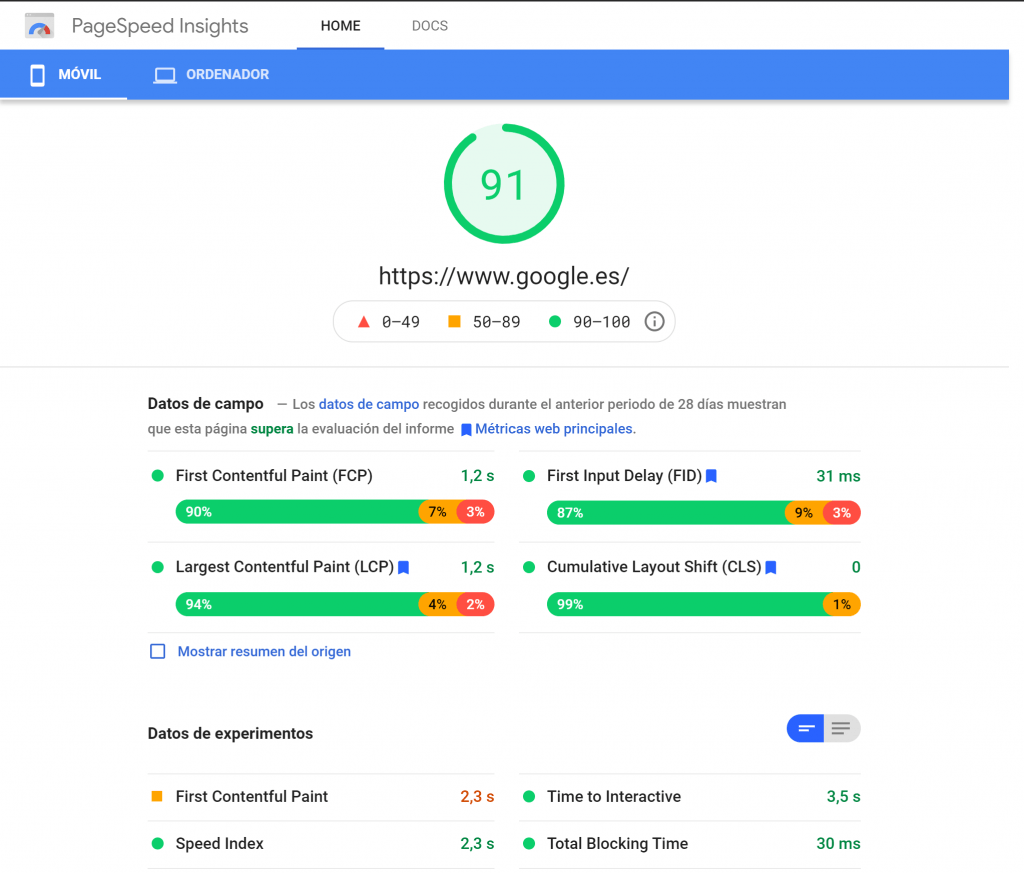This screenshot has height=873, width=1024.
Task: Click the green dot beside Speed Index
Action: (x=158, y=844)
